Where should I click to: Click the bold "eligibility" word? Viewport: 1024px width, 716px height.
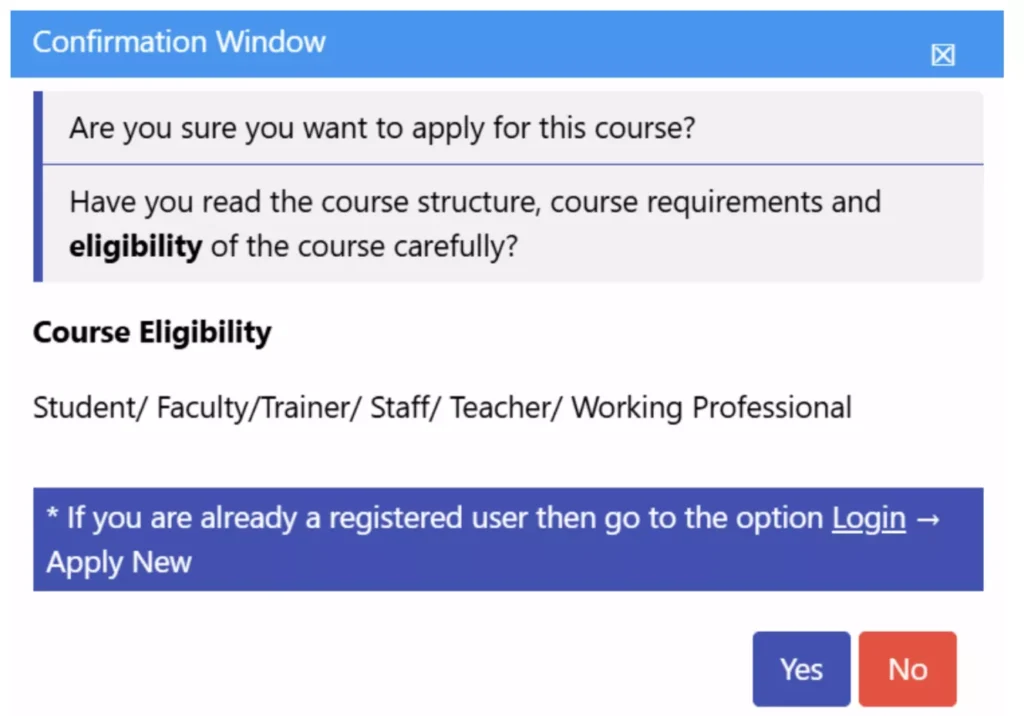[135, 246]
